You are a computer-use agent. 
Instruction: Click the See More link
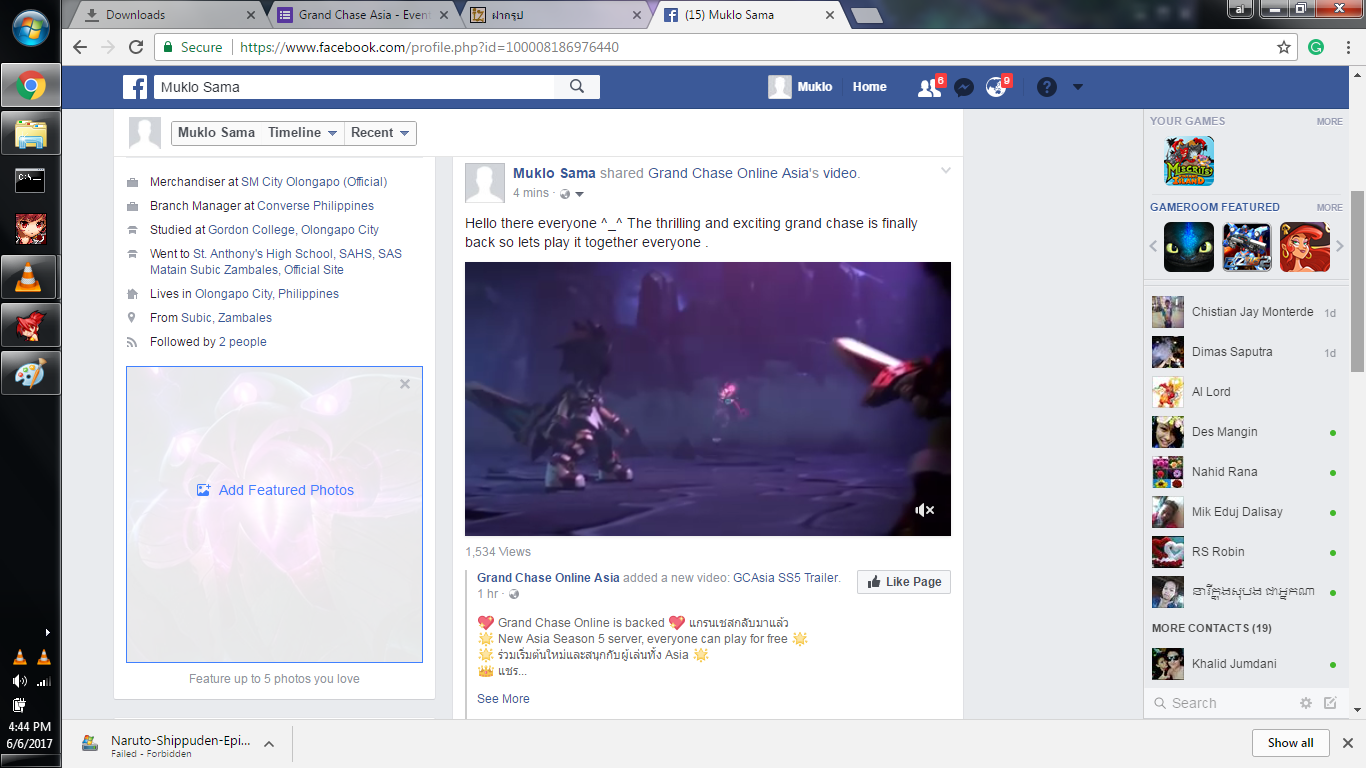coord(503,699)
